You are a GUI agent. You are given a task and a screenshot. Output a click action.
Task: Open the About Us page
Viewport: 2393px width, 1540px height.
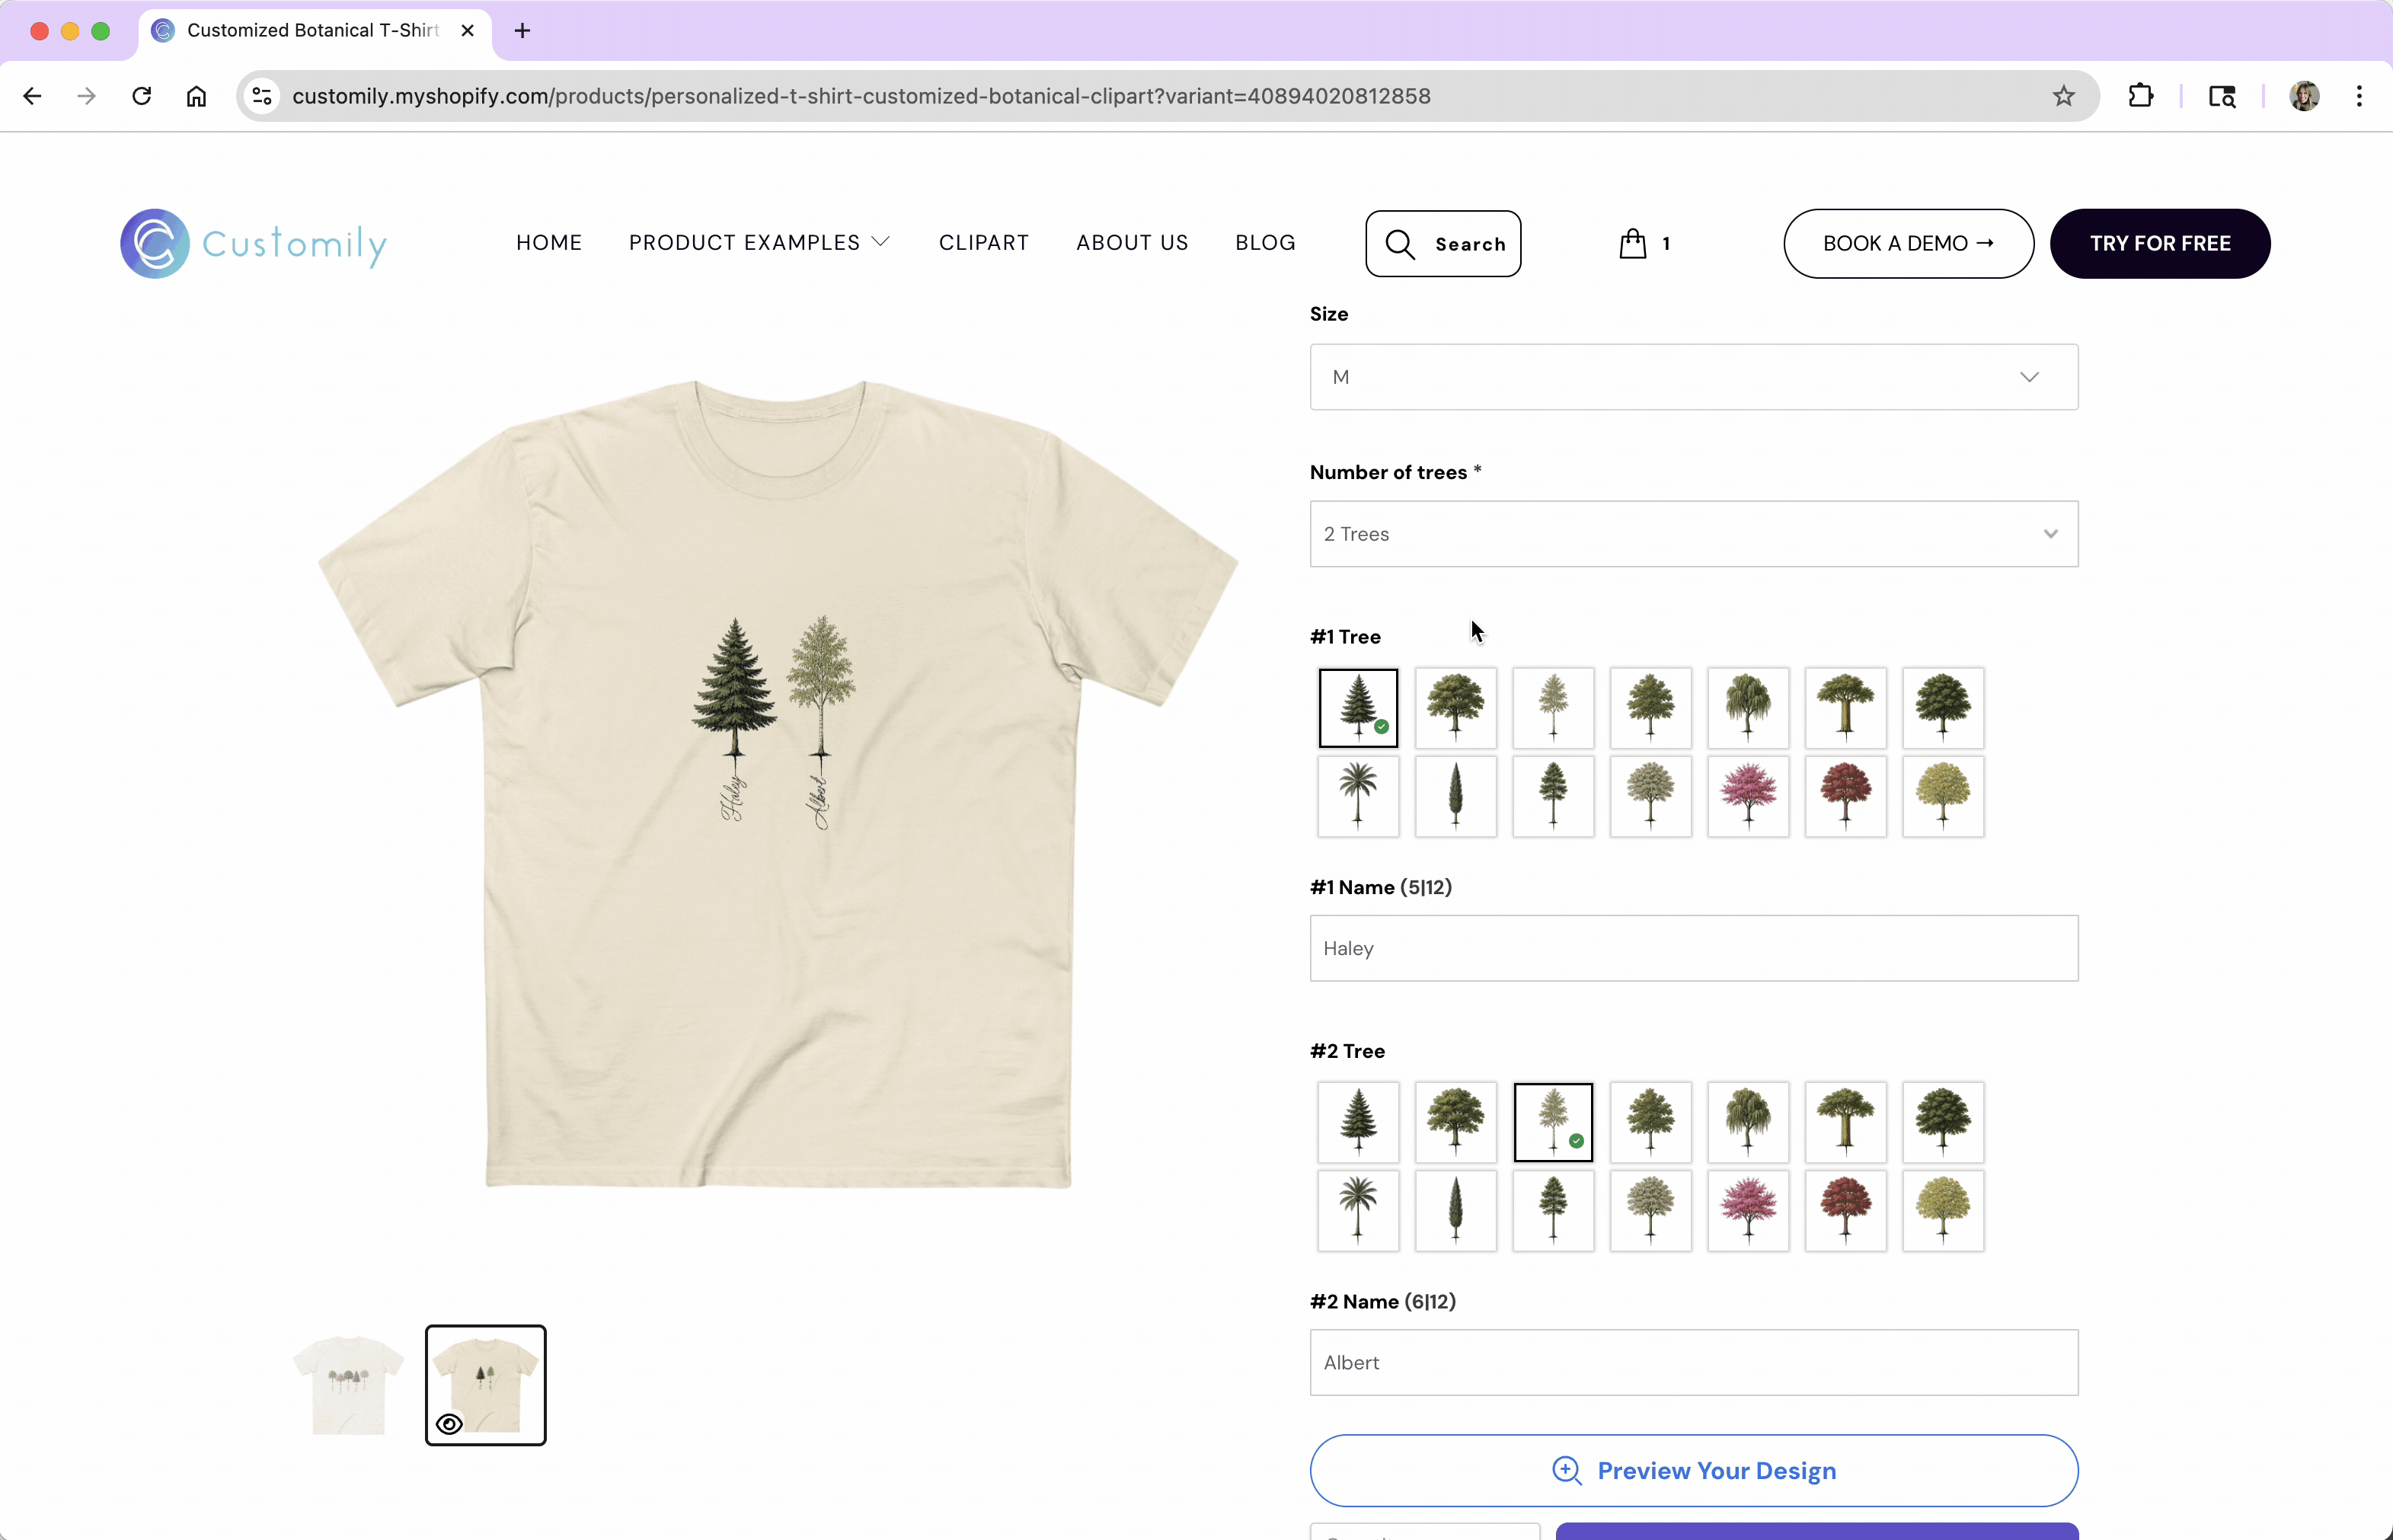coord(1131,243)
